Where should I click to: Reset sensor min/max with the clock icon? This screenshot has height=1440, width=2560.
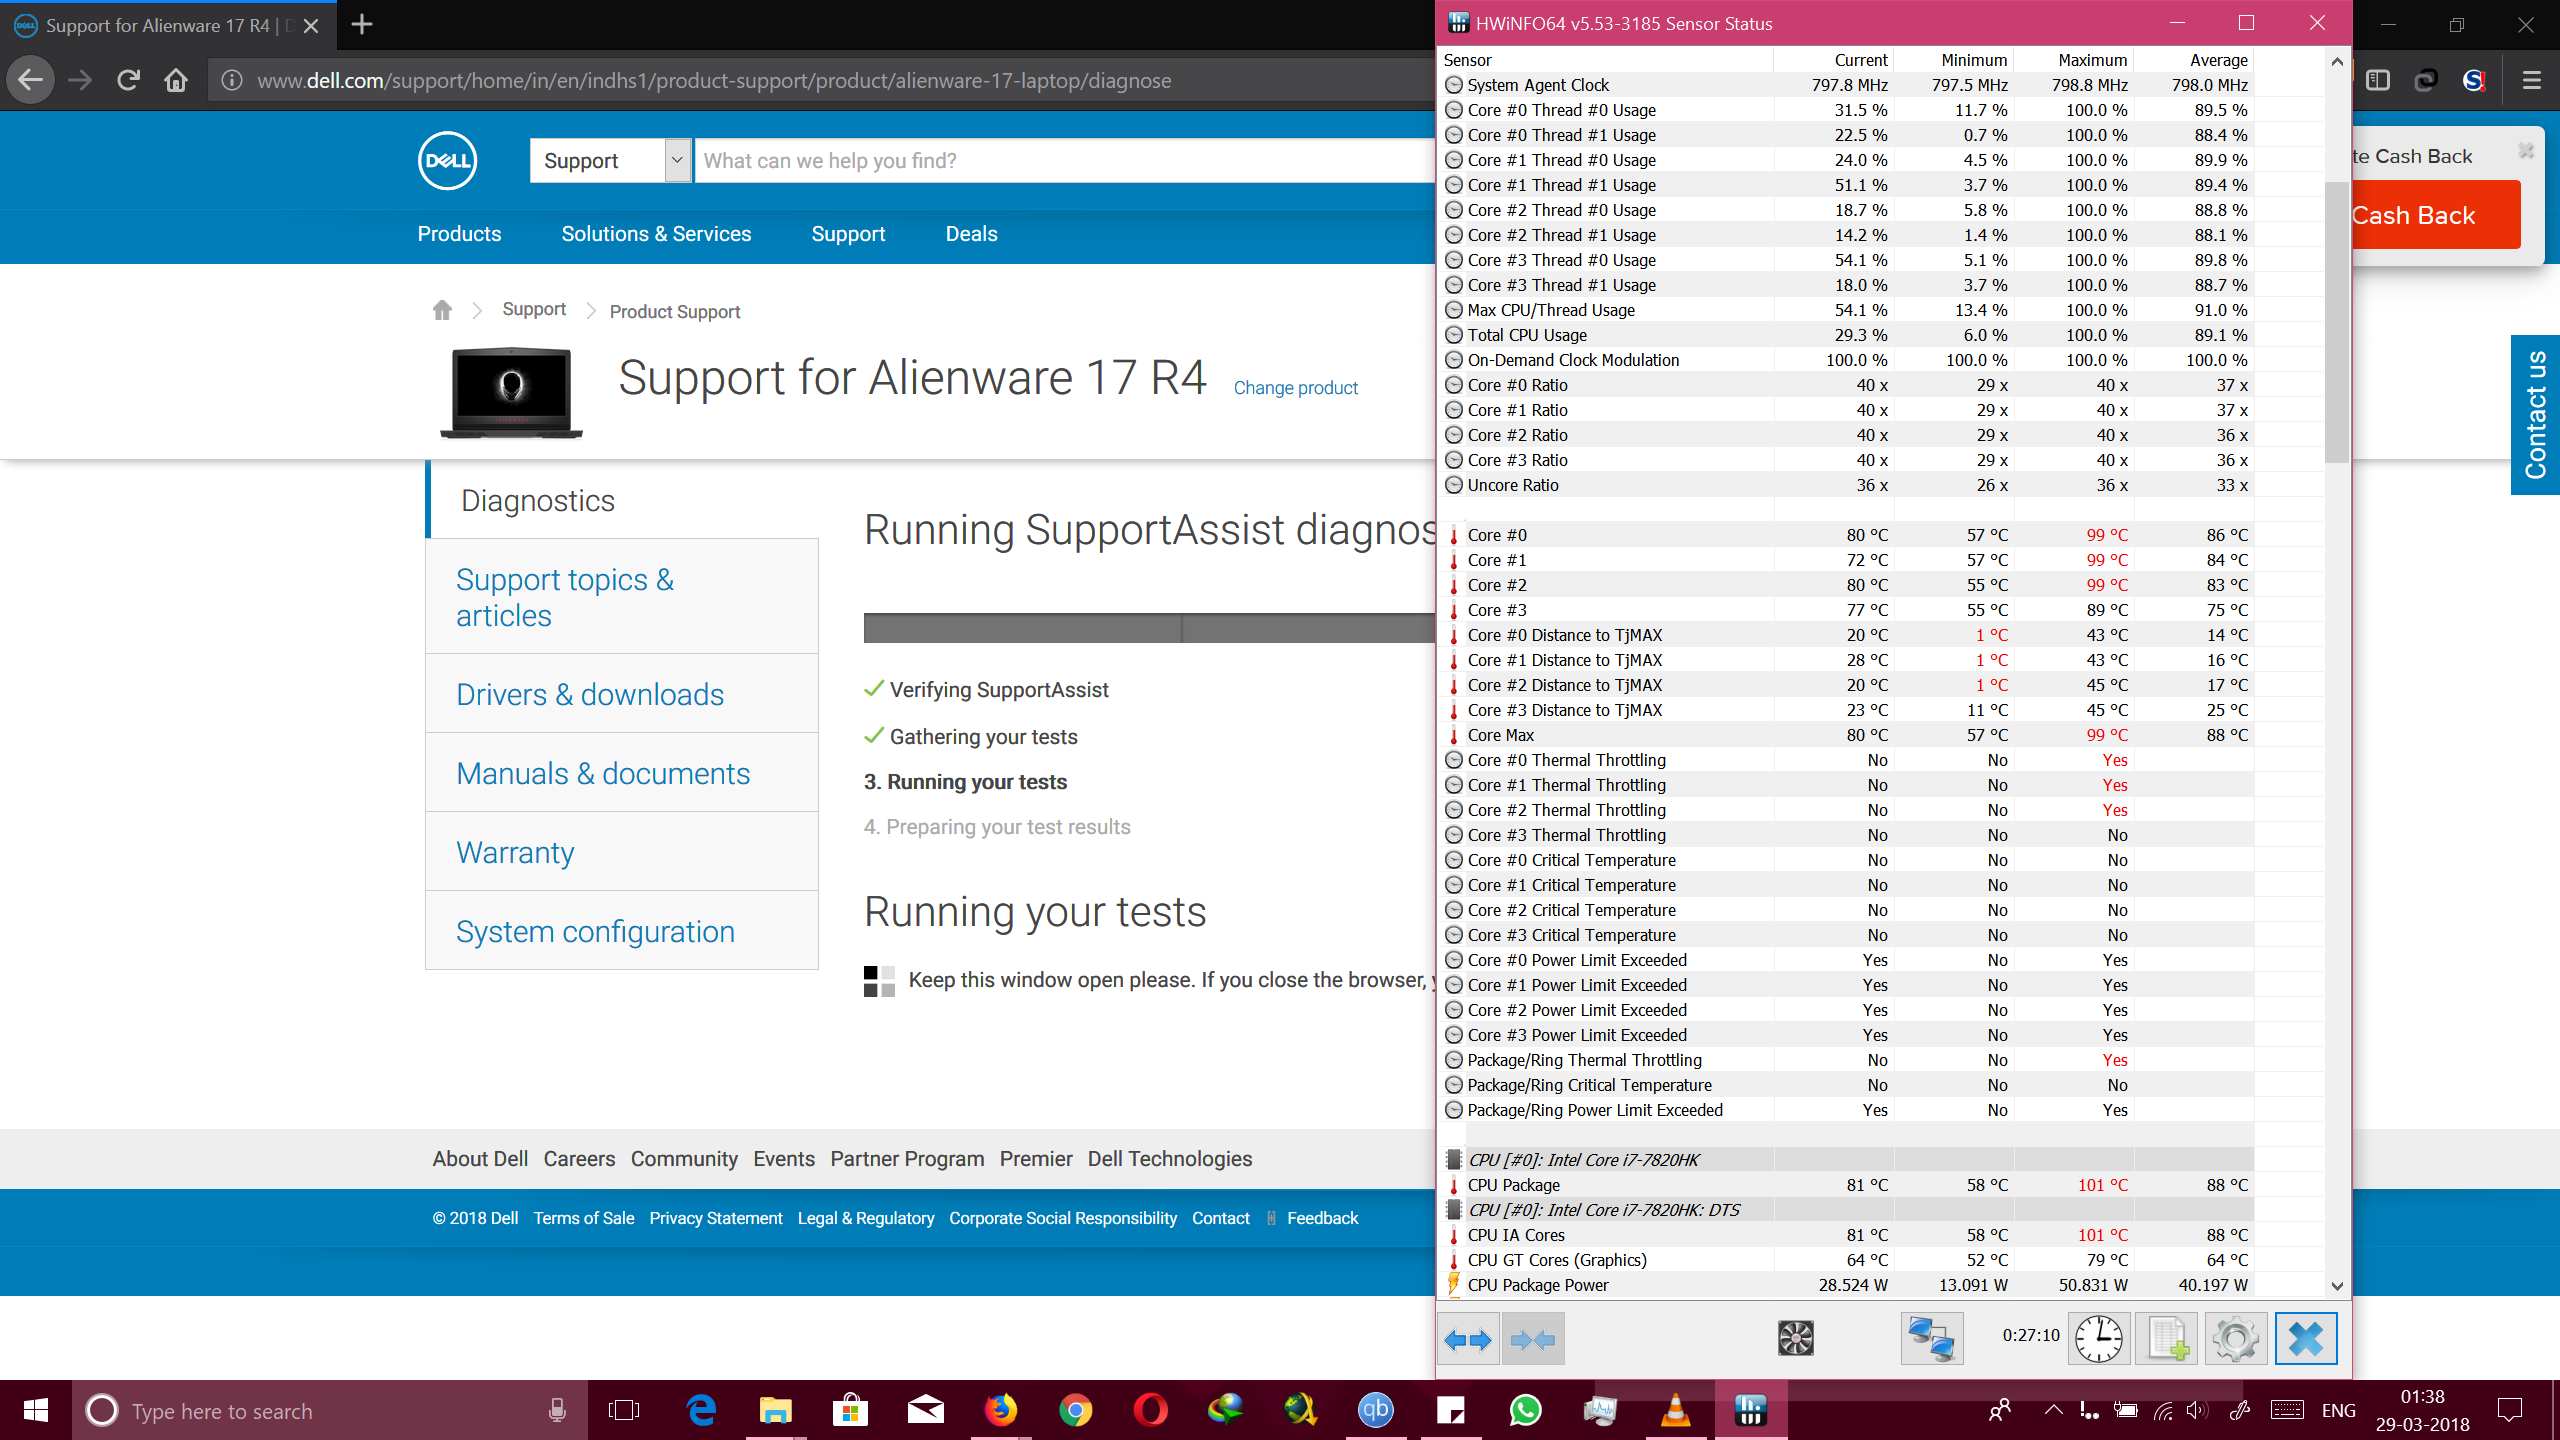point(2098,1339)
